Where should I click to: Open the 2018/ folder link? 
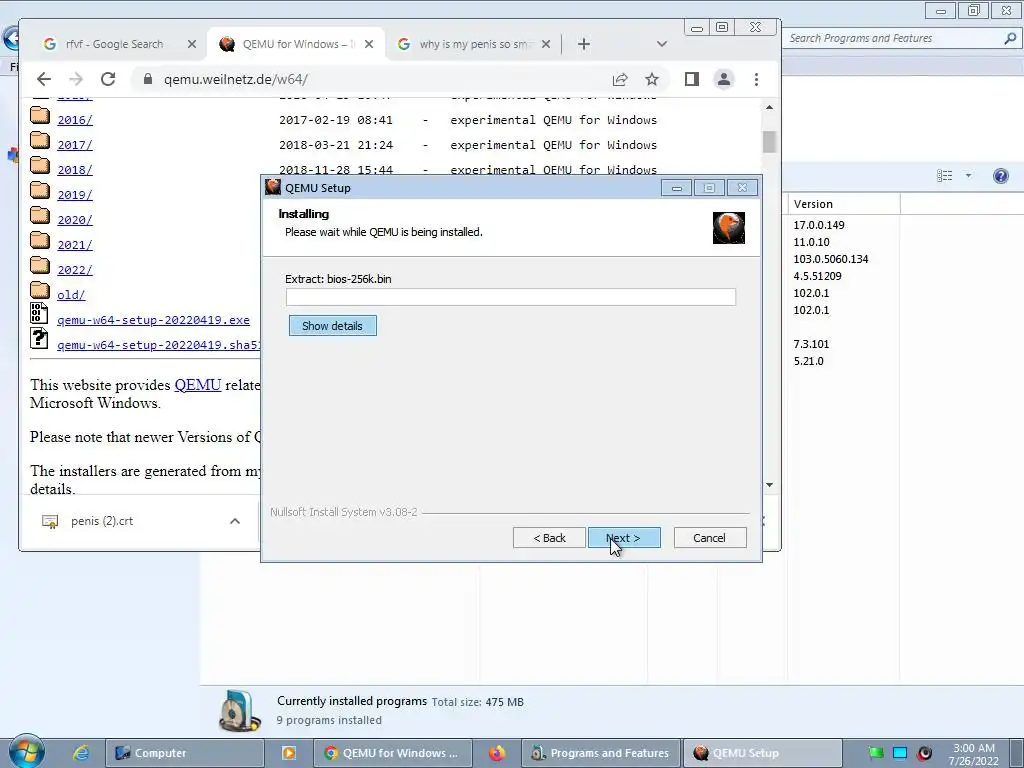[x=74, y=170]
